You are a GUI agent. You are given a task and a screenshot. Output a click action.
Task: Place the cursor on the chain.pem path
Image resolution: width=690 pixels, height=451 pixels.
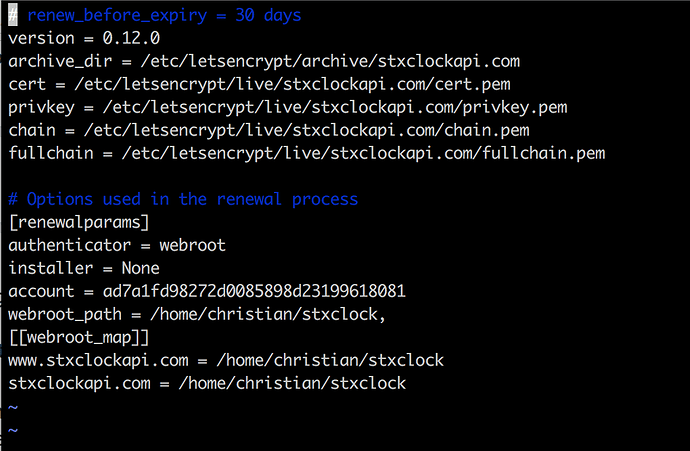pos(307,131)
